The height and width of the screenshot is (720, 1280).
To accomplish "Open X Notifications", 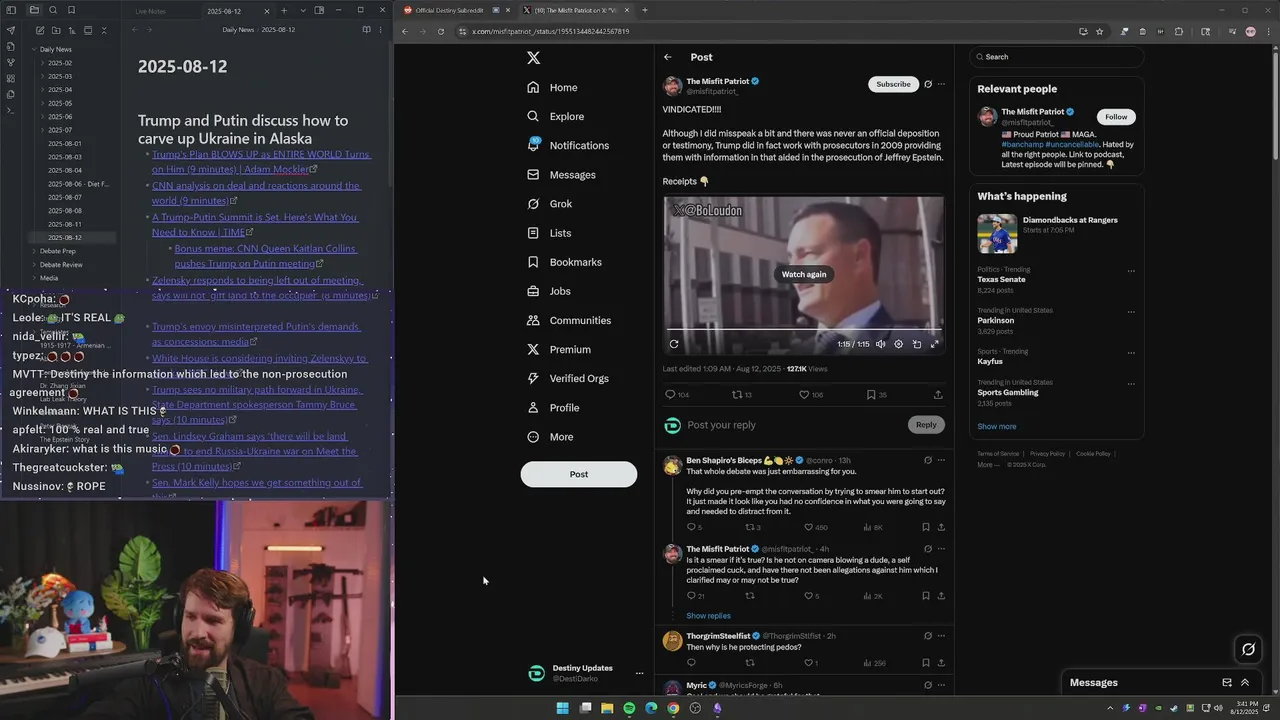I will [568, 145].
